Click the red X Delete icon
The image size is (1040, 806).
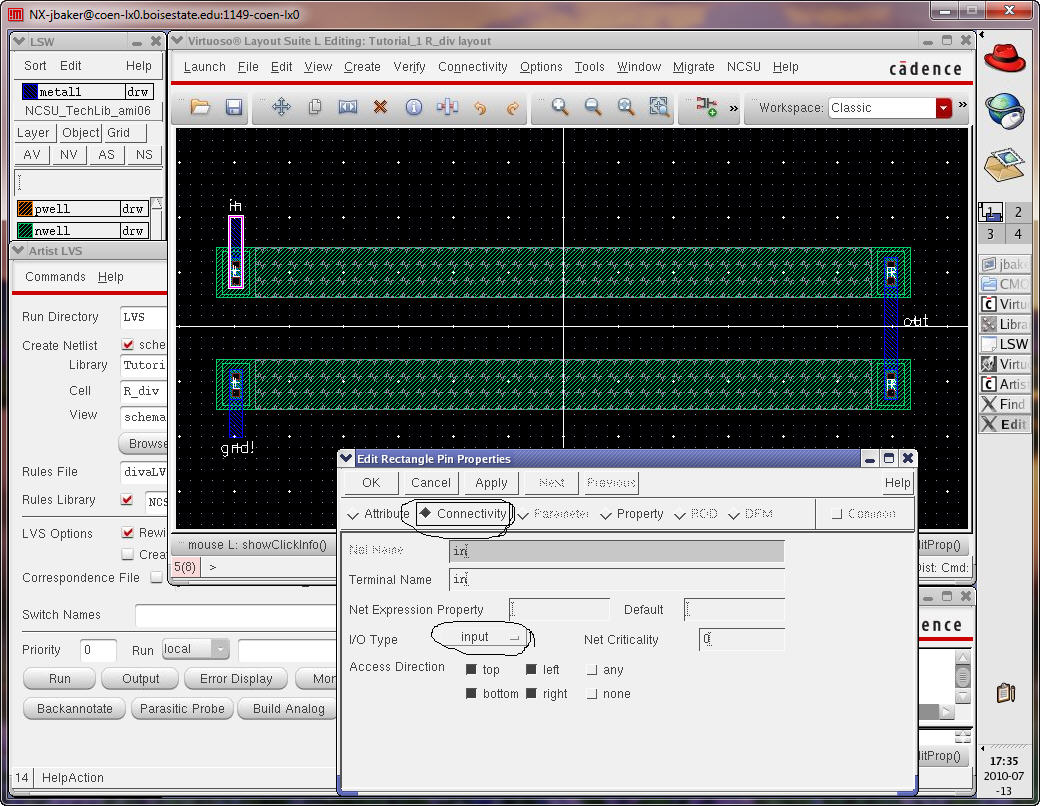[x=380, y=107]
